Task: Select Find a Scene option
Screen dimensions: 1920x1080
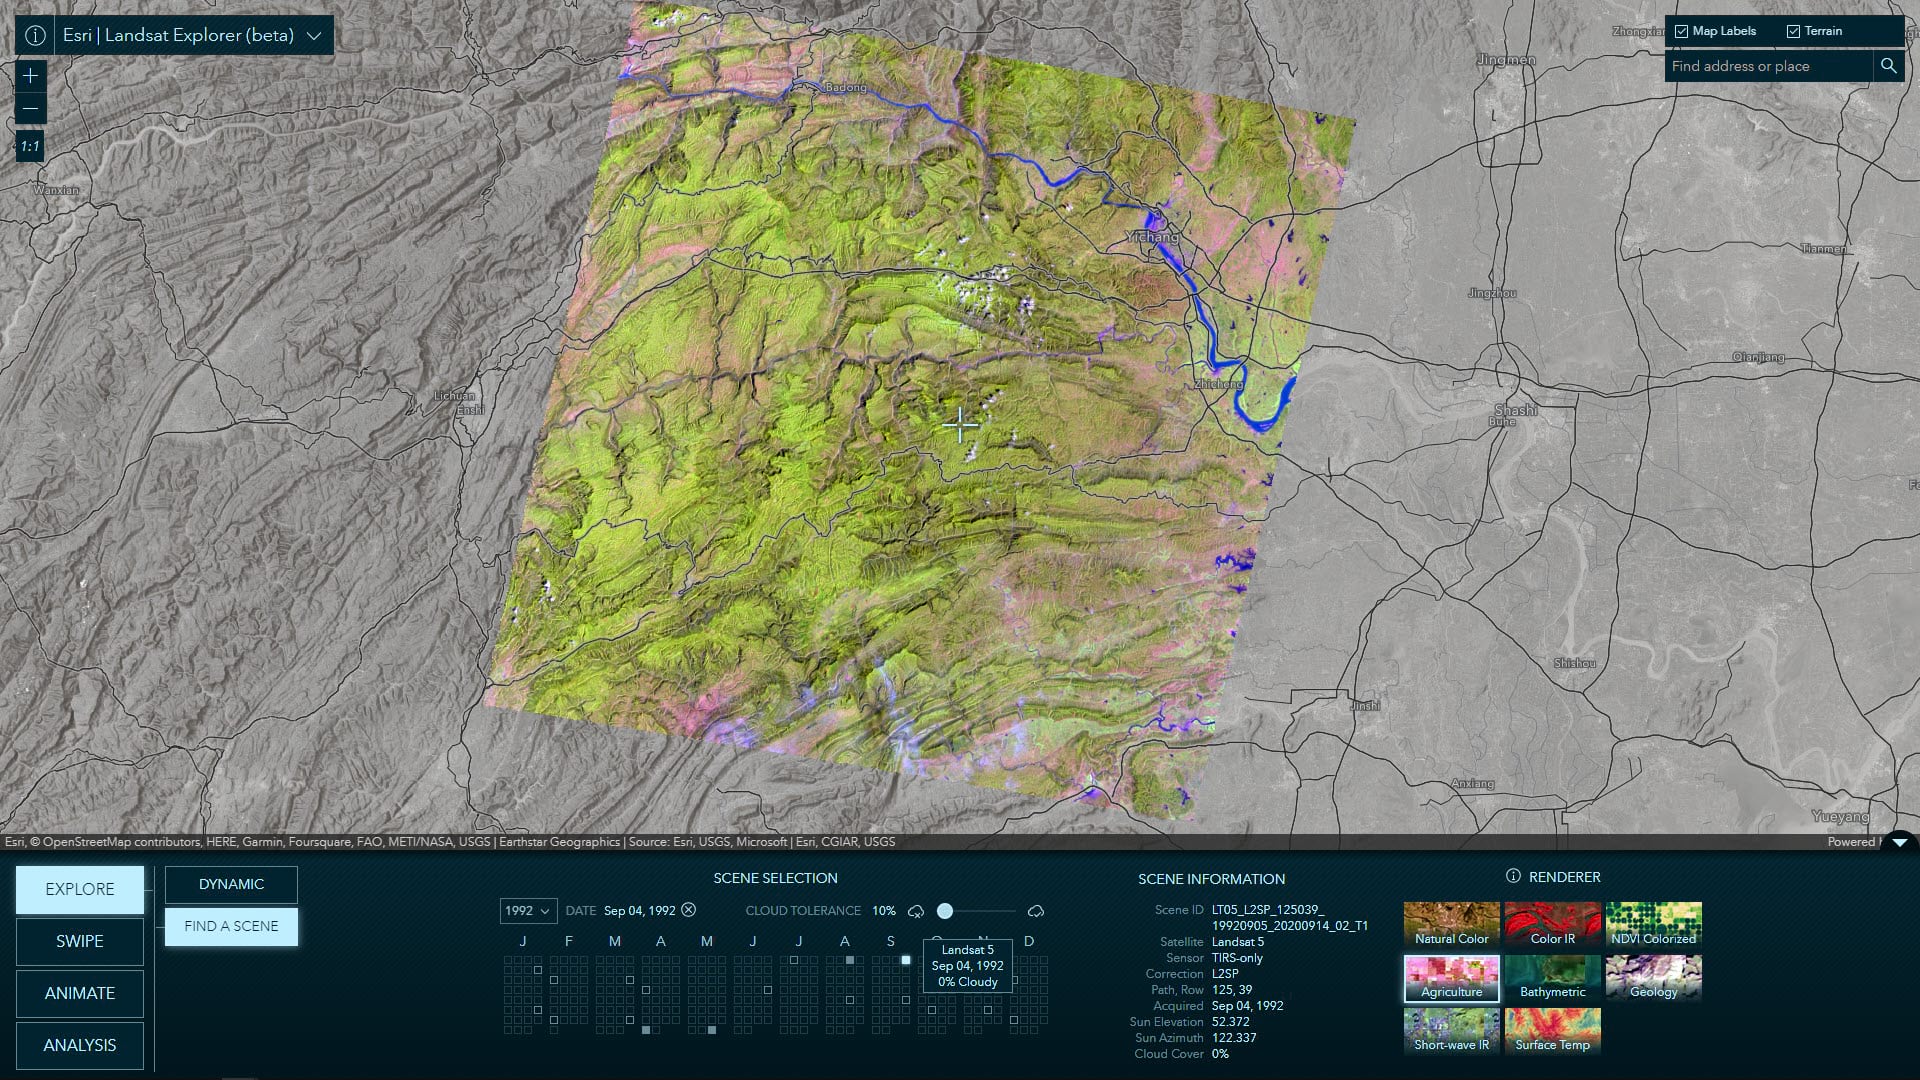Action: point(231,926)
